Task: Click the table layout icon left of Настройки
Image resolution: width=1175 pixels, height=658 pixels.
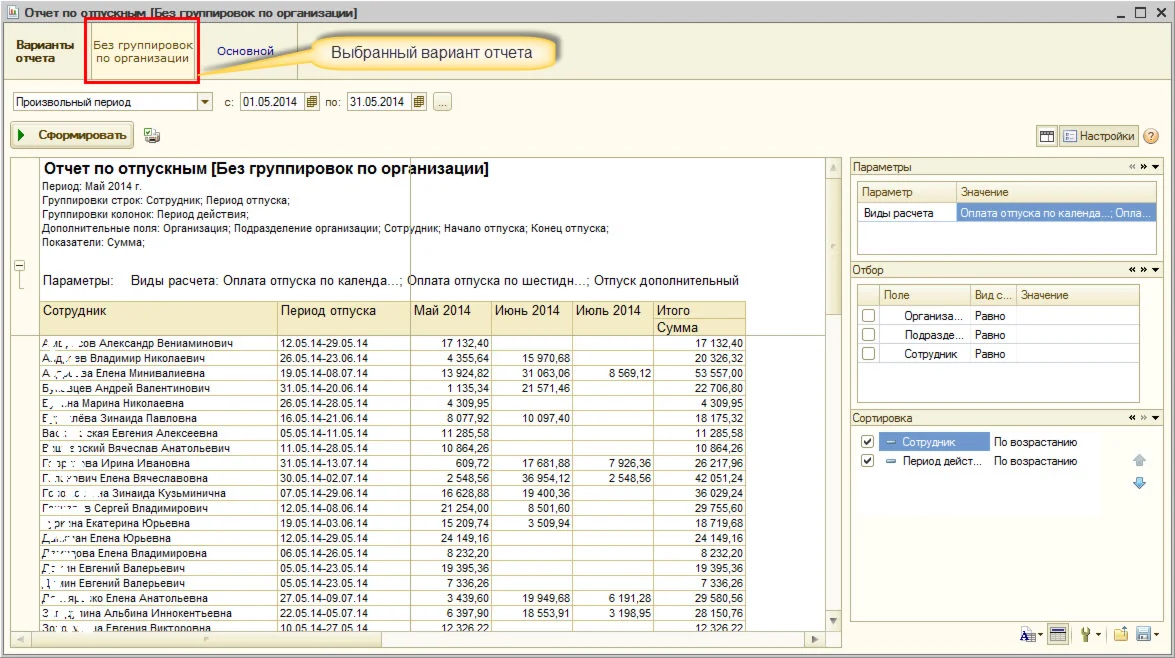Action: click(1047, 136)
